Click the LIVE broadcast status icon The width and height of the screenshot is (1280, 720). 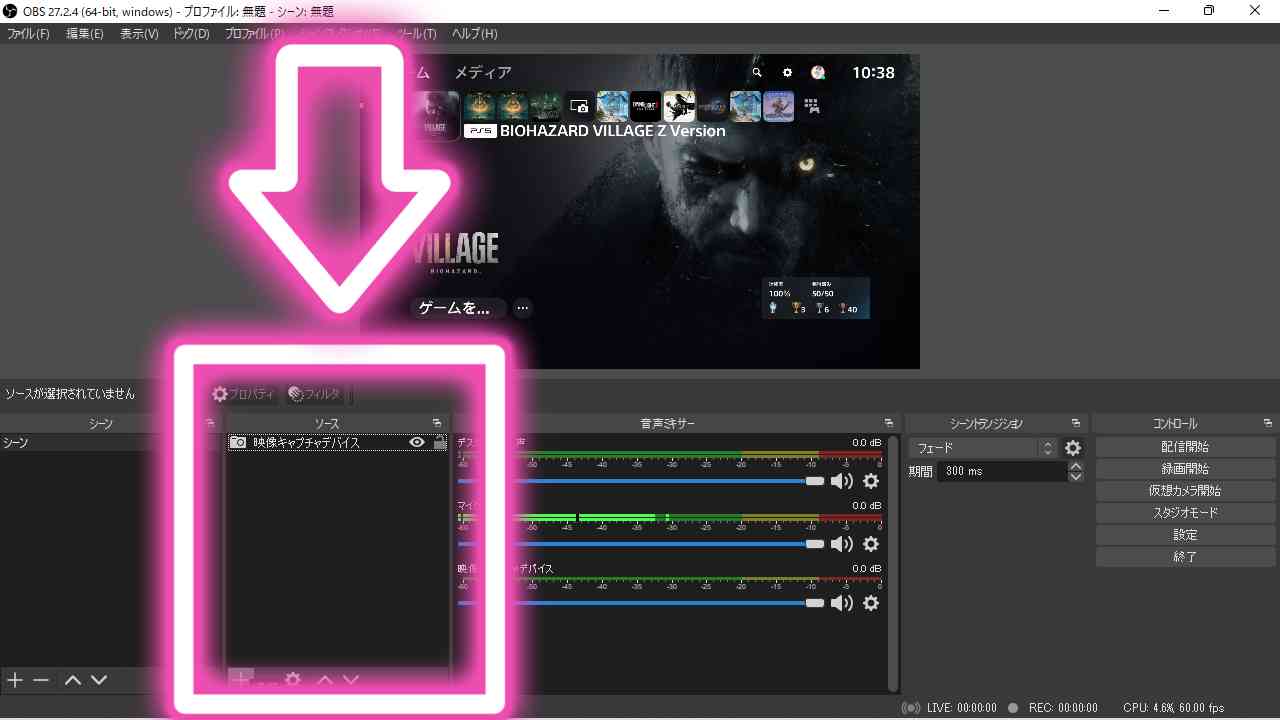click(x=911, y=708)
